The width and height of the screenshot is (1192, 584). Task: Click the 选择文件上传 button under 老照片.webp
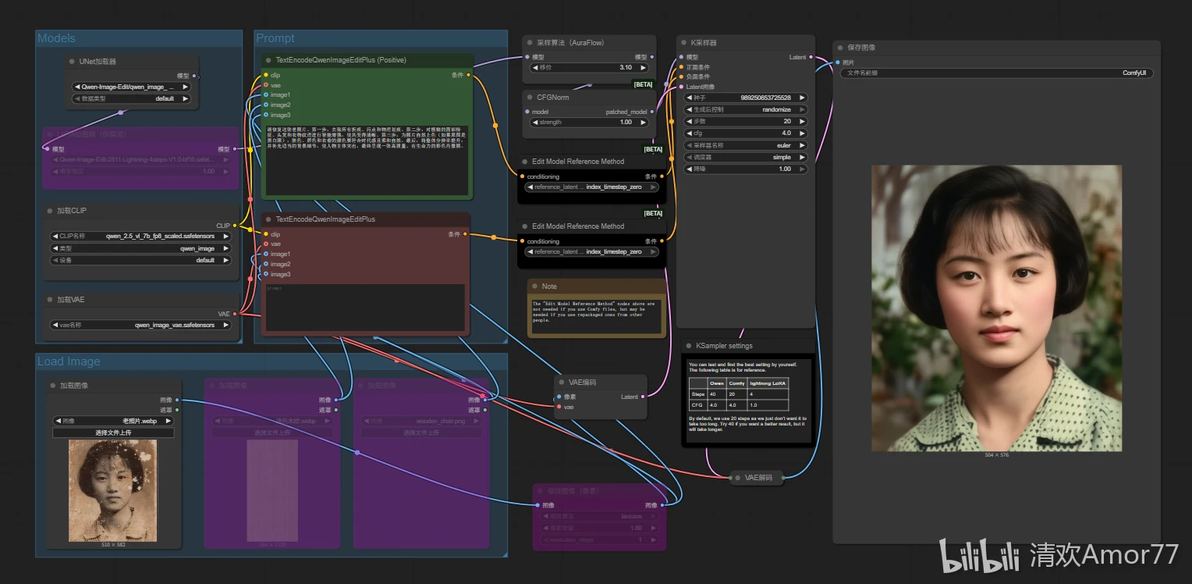tap(113, 433)
